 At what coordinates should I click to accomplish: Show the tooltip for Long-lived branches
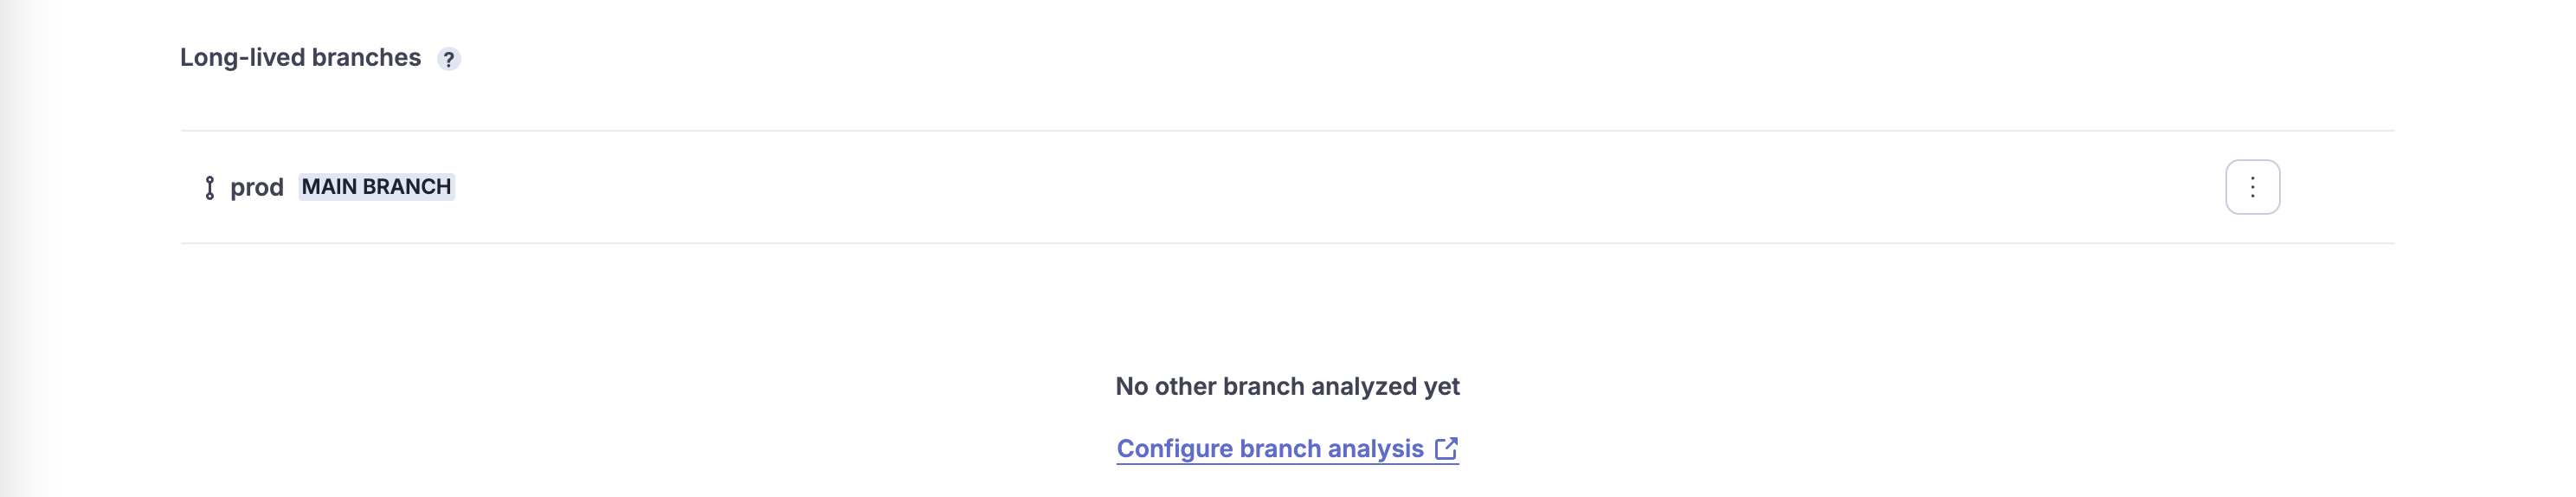[x=449, y=59]
